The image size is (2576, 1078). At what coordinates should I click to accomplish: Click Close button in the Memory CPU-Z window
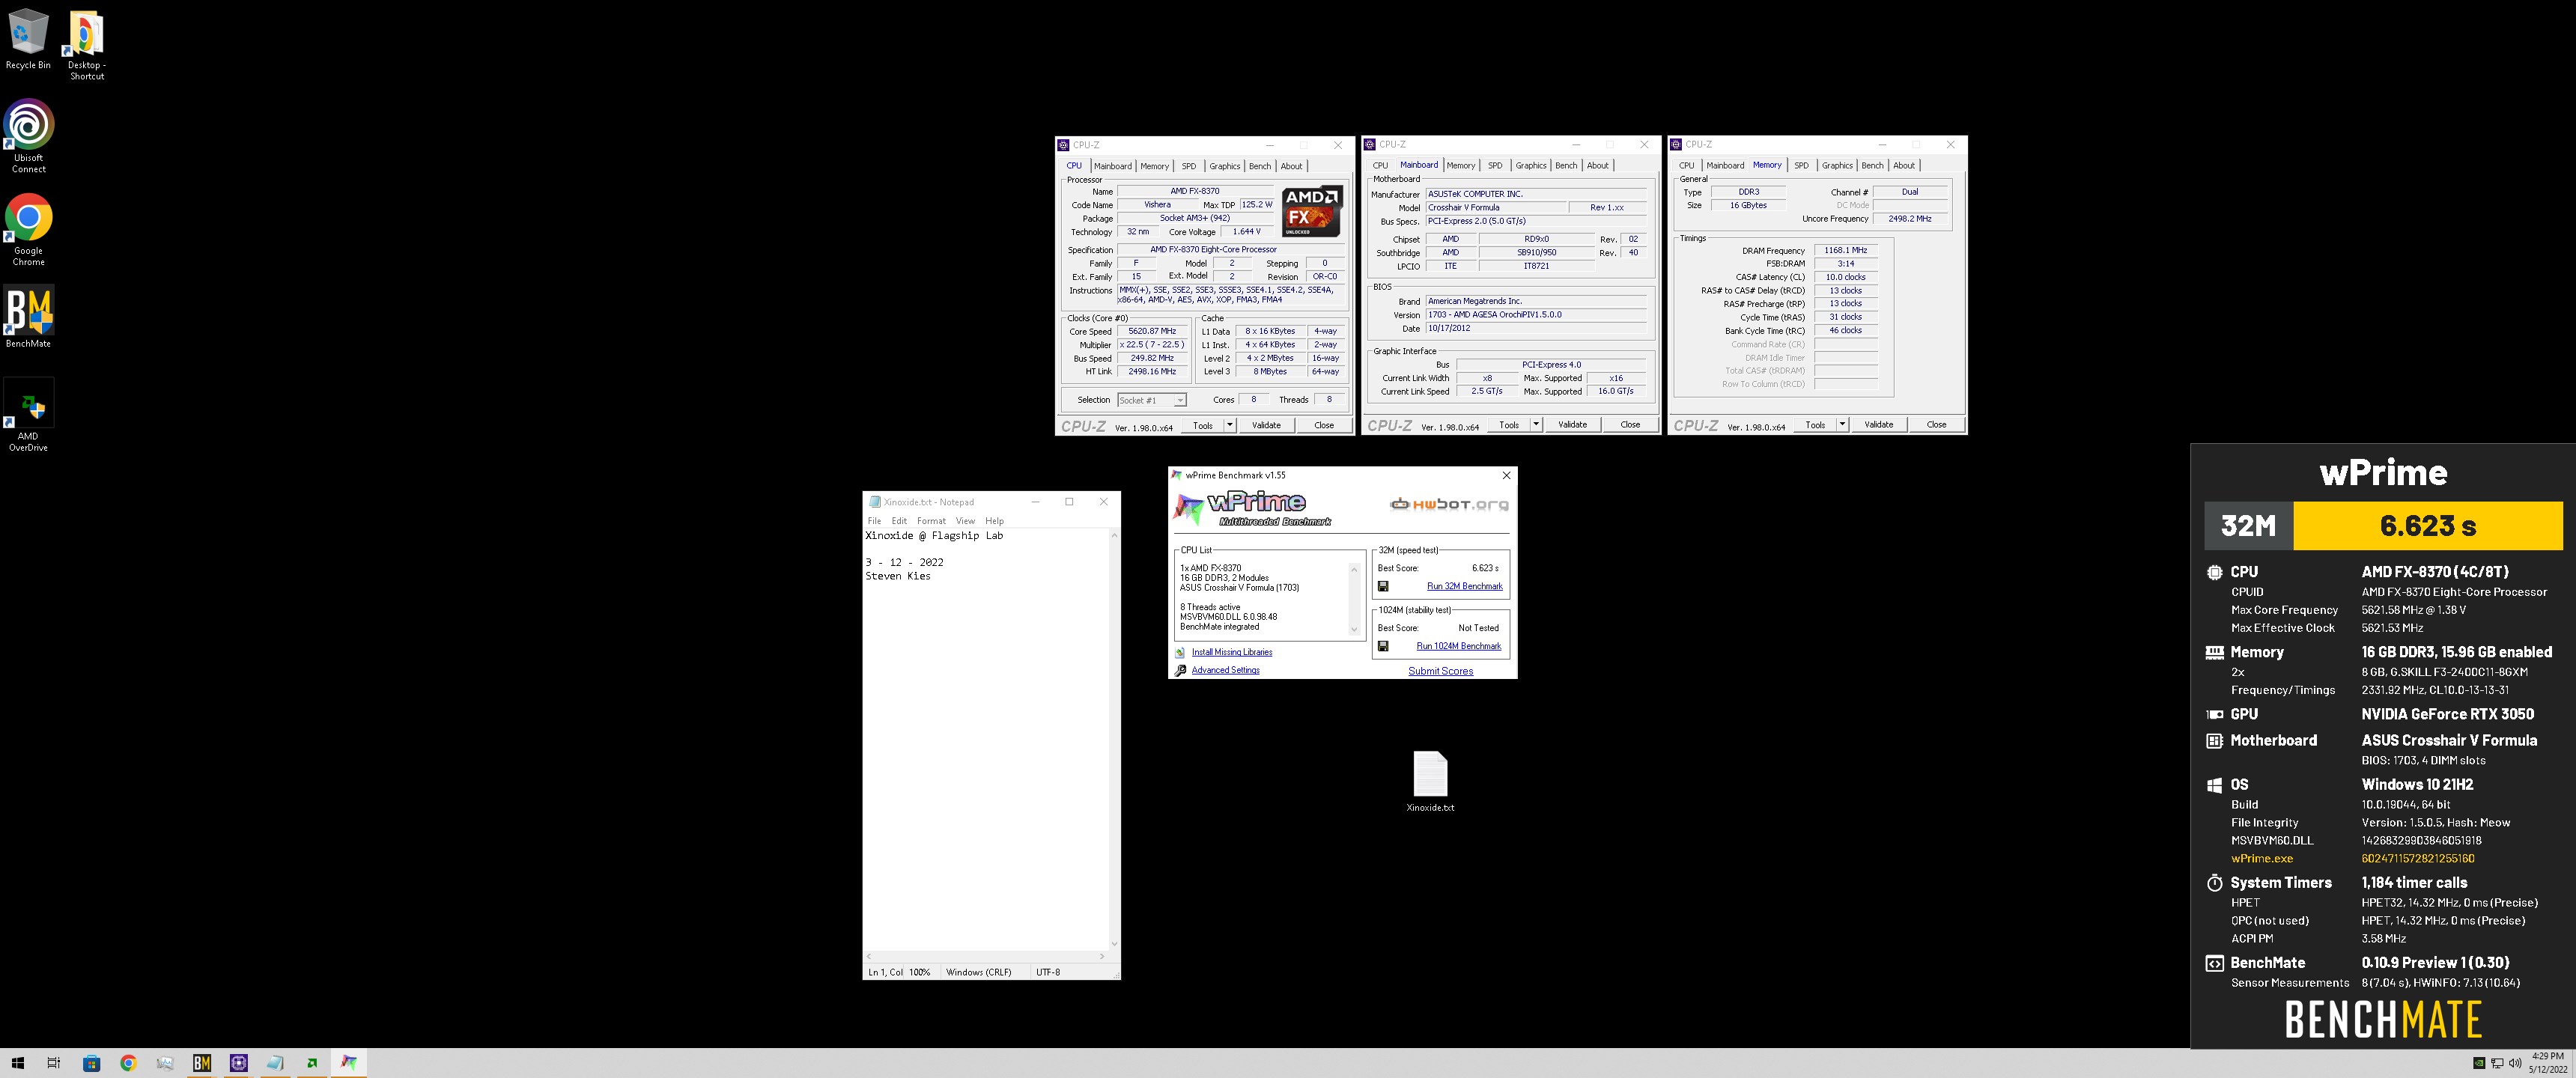(x=1936, y=425)
